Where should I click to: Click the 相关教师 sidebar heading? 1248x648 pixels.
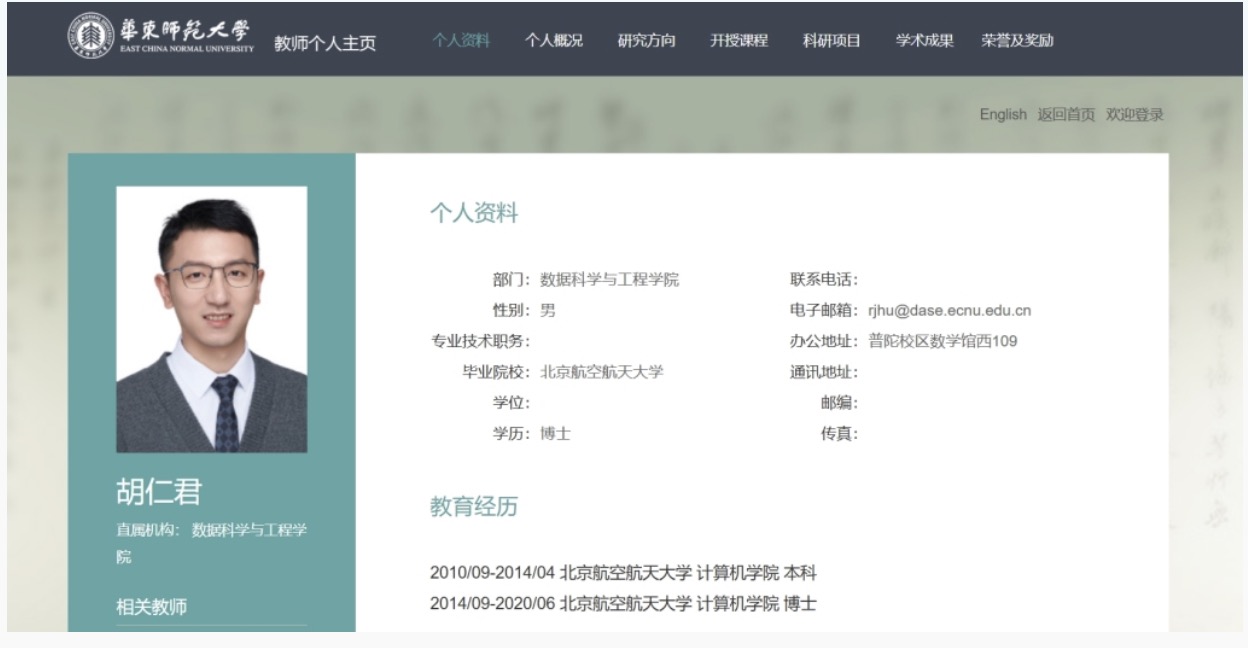coord(151,606)
